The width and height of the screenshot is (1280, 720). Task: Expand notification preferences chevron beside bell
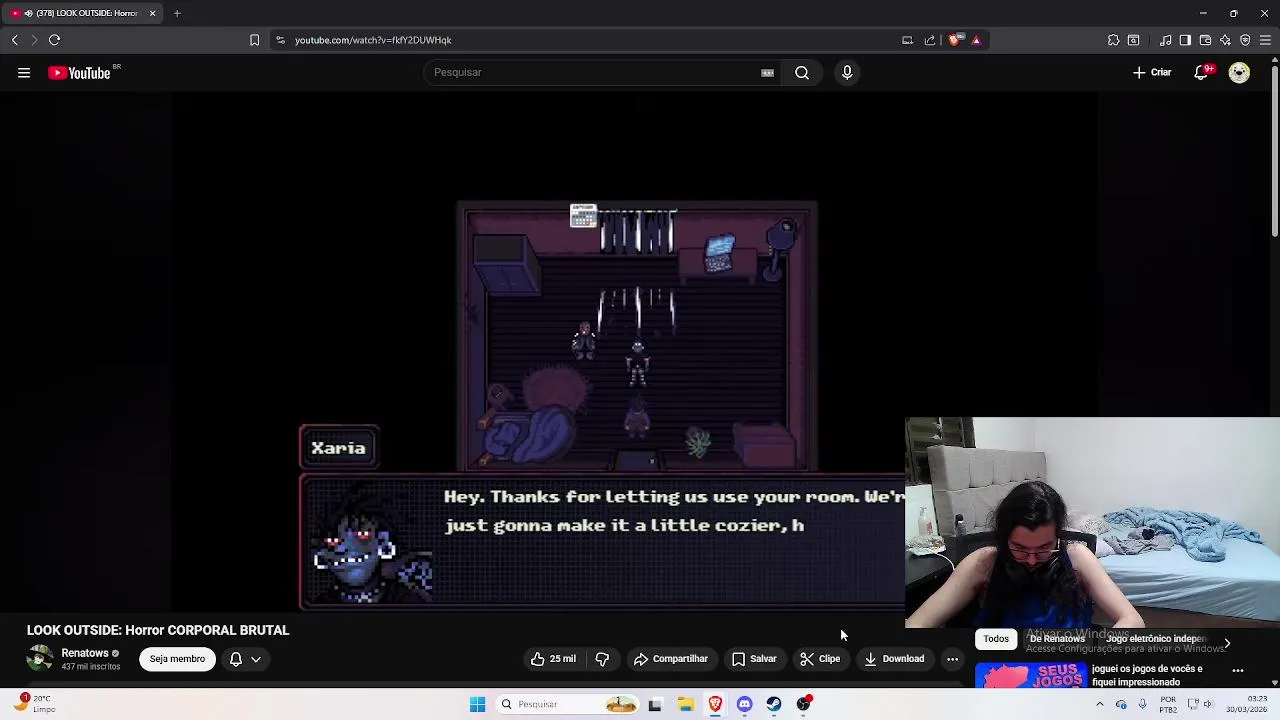256,659
